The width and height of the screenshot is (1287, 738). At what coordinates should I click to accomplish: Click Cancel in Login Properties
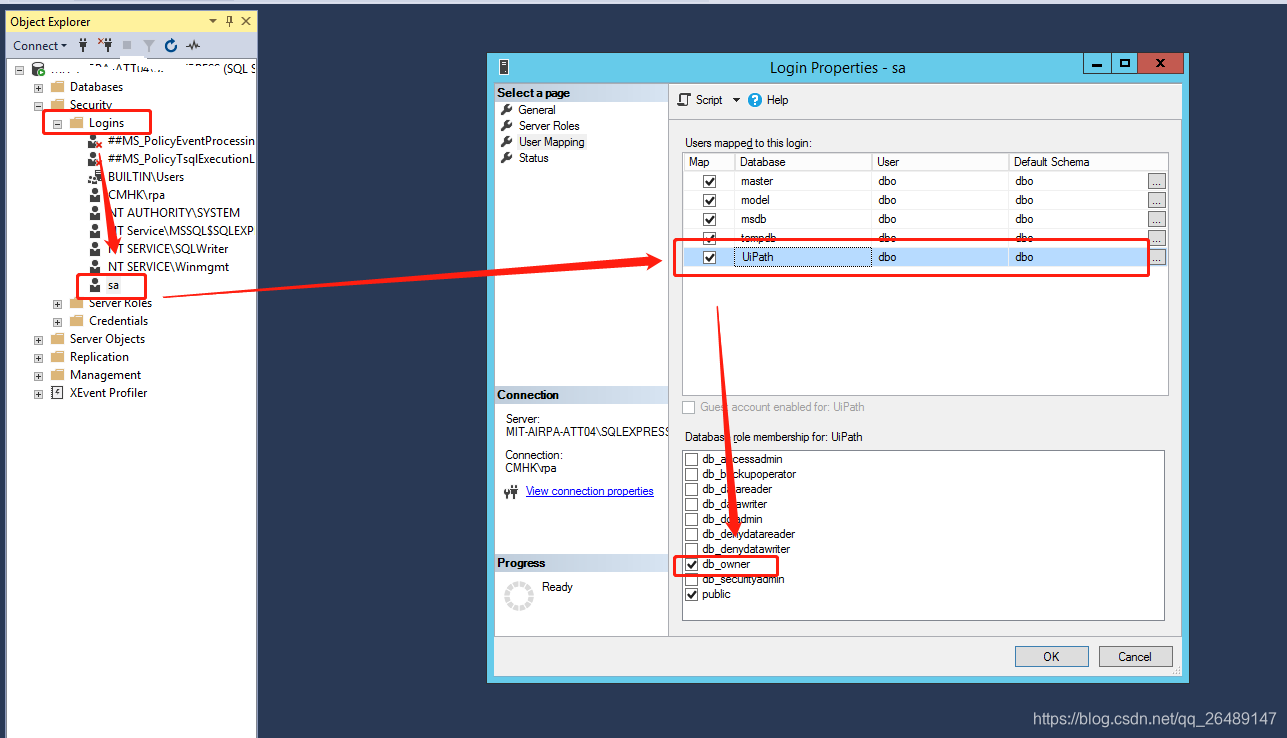(x=1135, y=657)
